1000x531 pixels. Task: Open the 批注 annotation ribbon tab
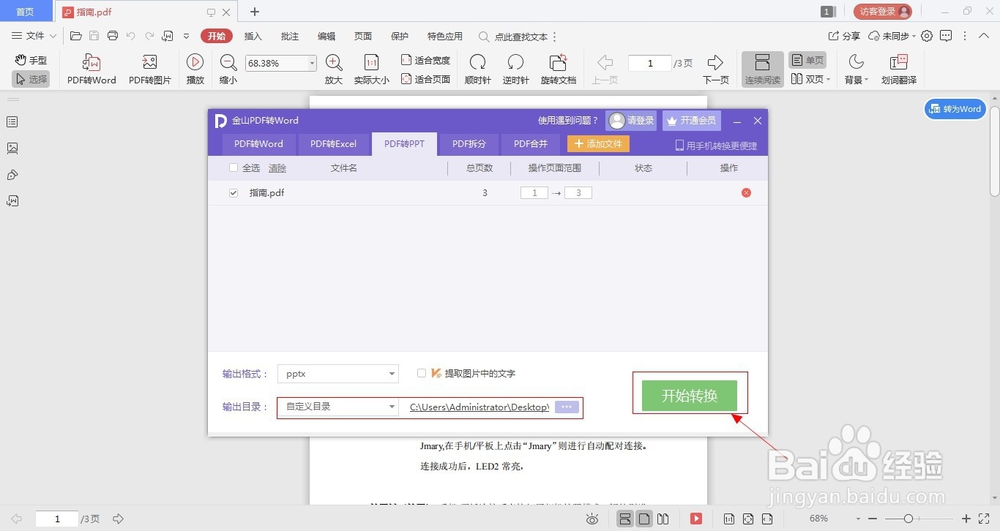coord(290,36)
